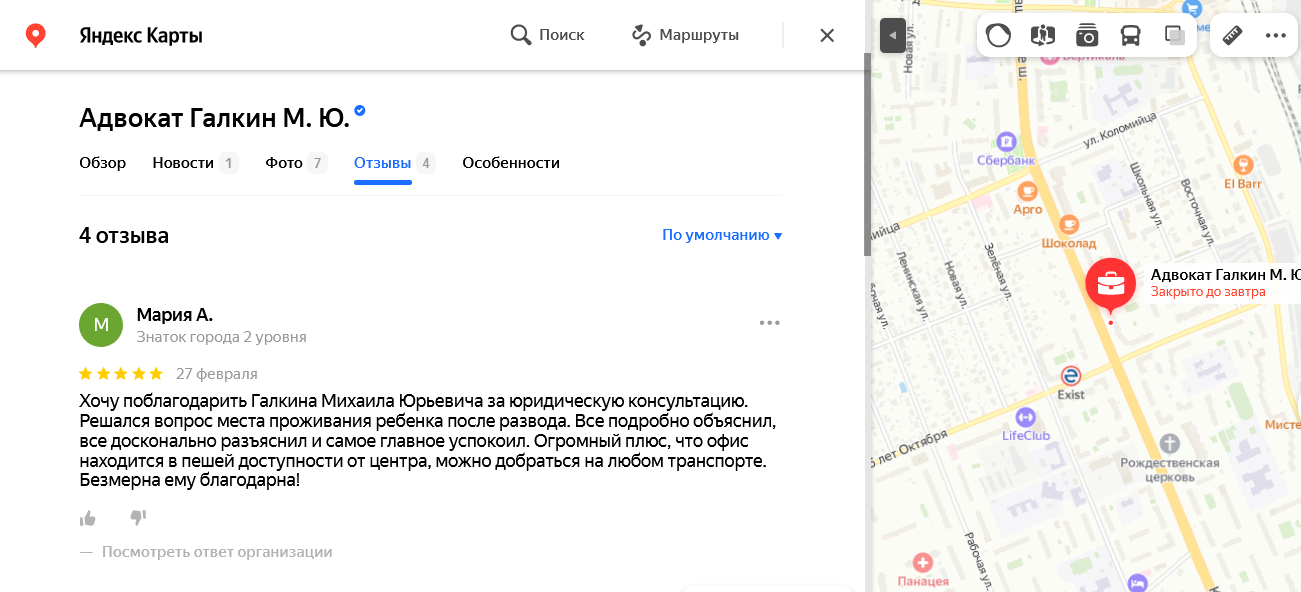Dislike the review with thumbs down
This screenshot has width=1301, height=592.
(x=138, y=518)
